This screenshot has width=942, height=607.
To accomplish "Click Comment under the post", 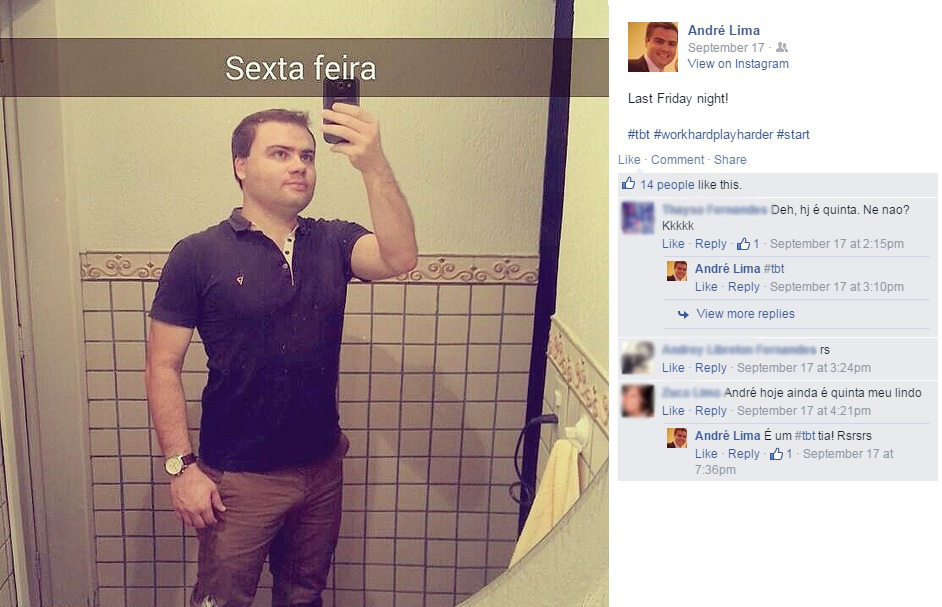I will (677, 160).
